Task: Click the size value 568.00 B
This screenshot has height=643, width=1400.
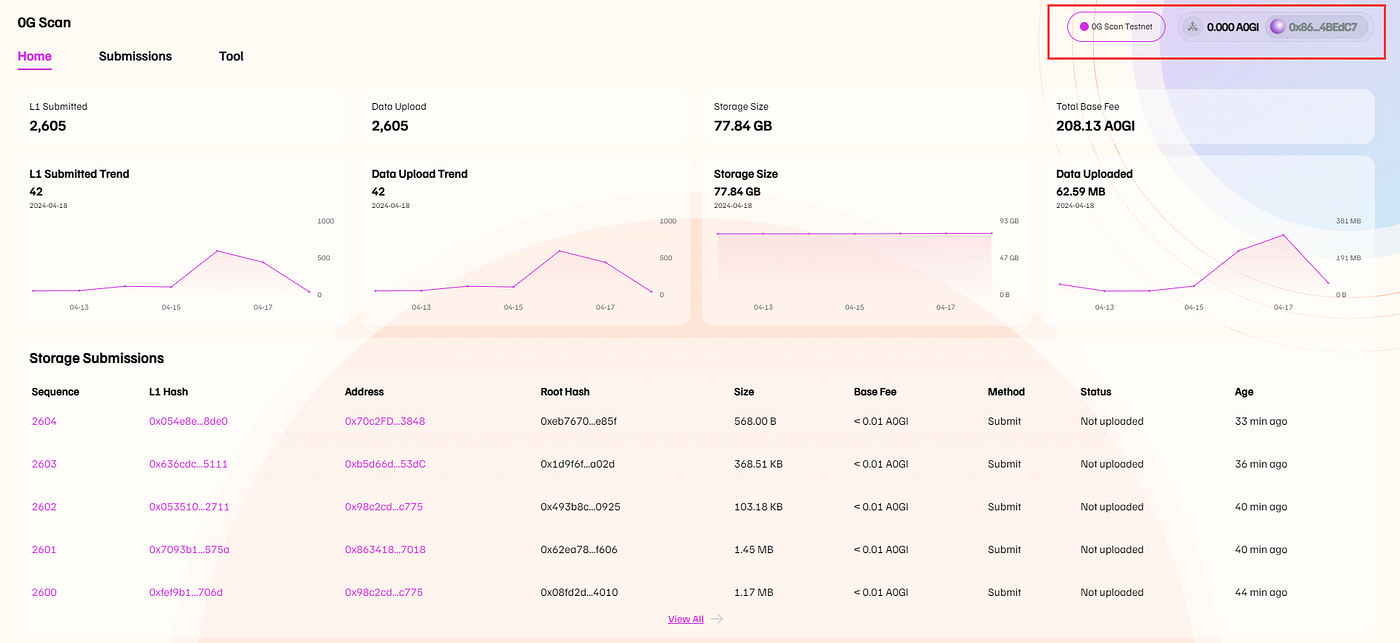Action: pyautogui.click(x=755, y=421)
